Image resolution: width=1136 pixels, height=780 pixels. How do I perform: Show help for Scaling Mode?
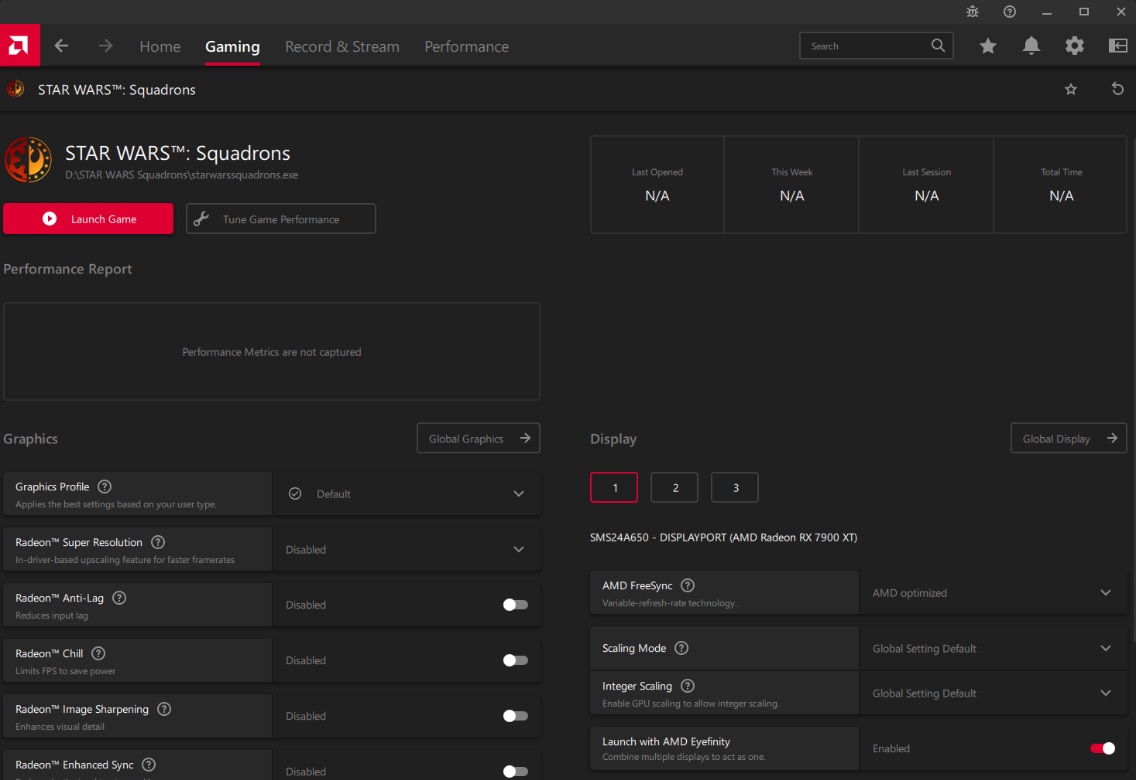pyautogui.click(x=681, y=648)
